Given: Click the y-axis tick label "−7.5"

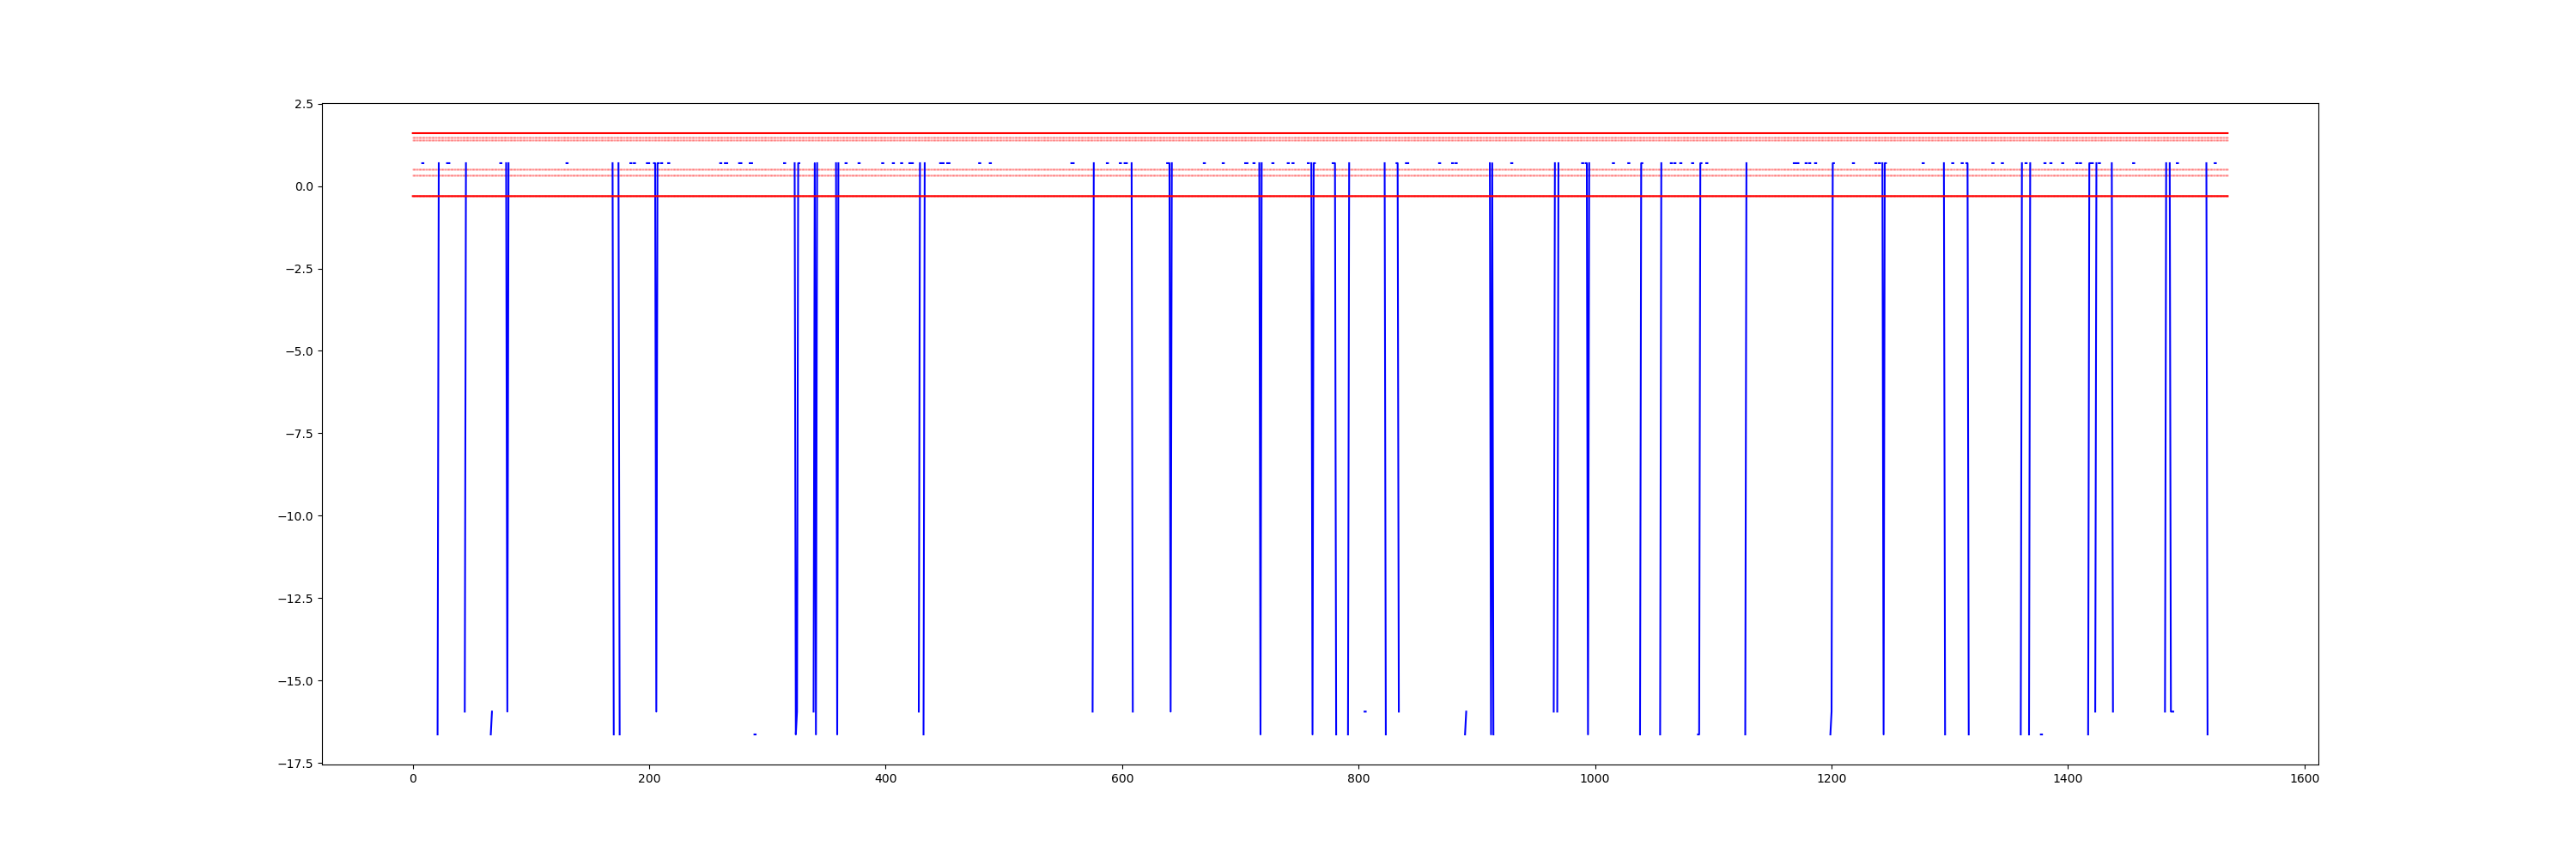Looking at the screenshot, I should [299, 434].
